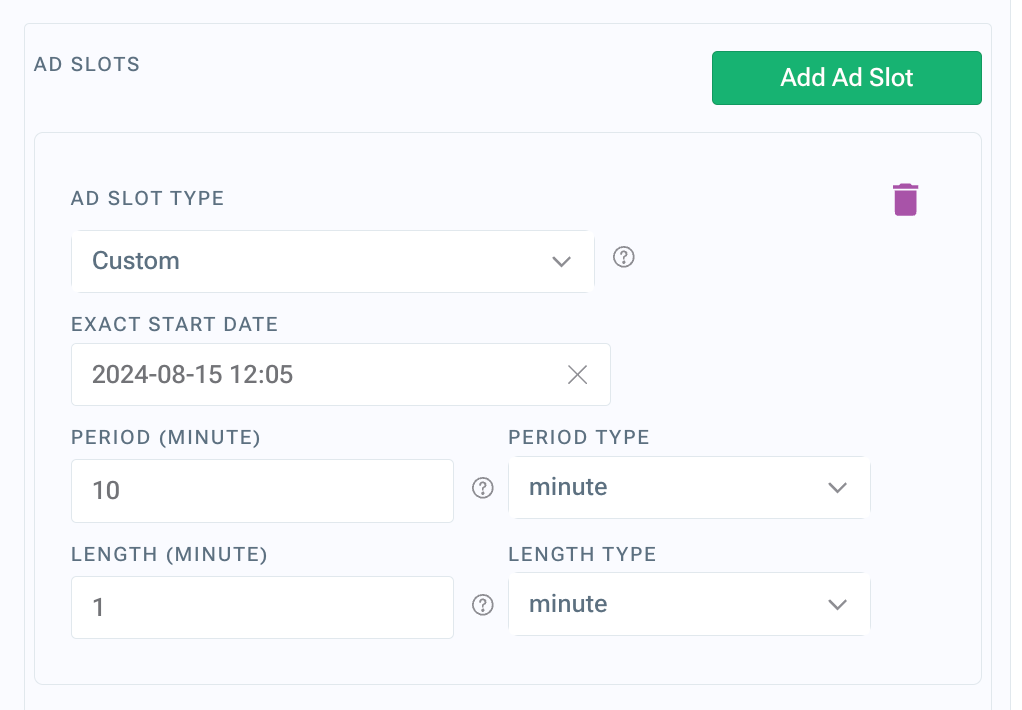Screen dimensions: 1022x710
Task: Delete this ad slot with the trash icon
Action: [x=905, y=200]
